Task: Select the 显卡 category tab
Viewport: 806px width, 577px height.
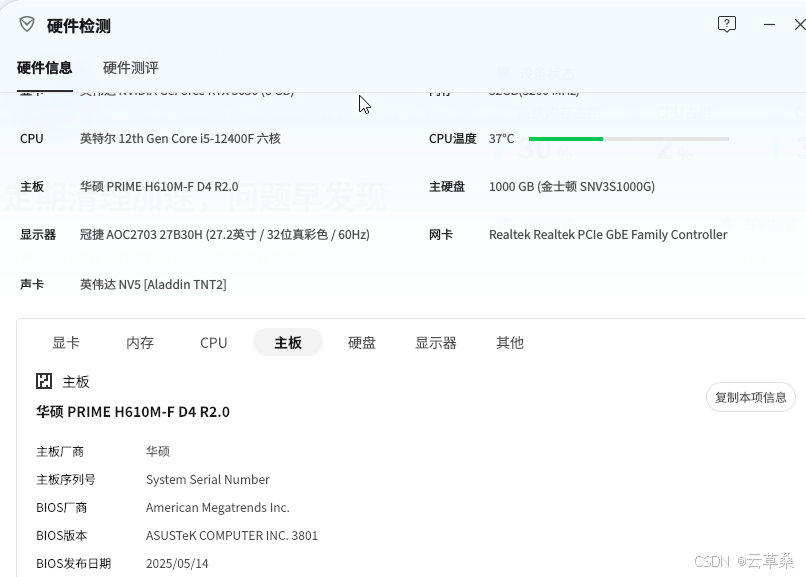Action: pyautogui.click(x=66, y=343)
